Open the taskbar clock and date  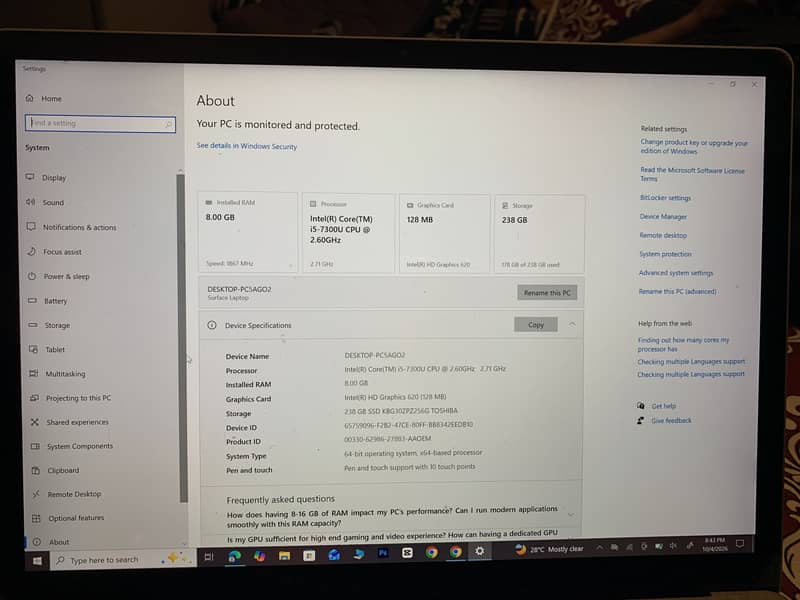click(x=715, y=544)
